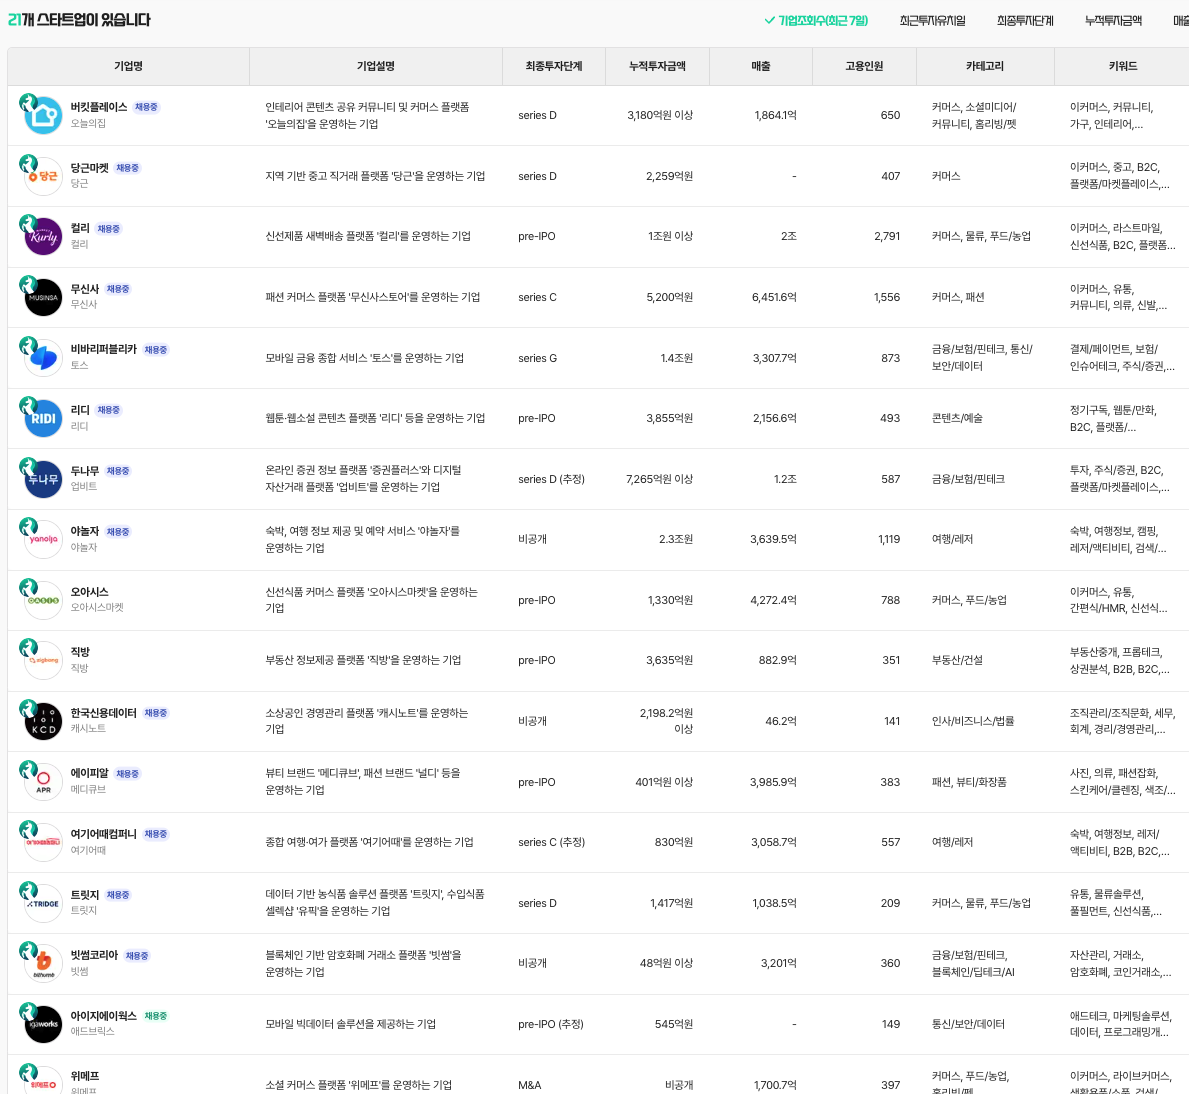Open the 트릿지 company name link

coord(85,895)
